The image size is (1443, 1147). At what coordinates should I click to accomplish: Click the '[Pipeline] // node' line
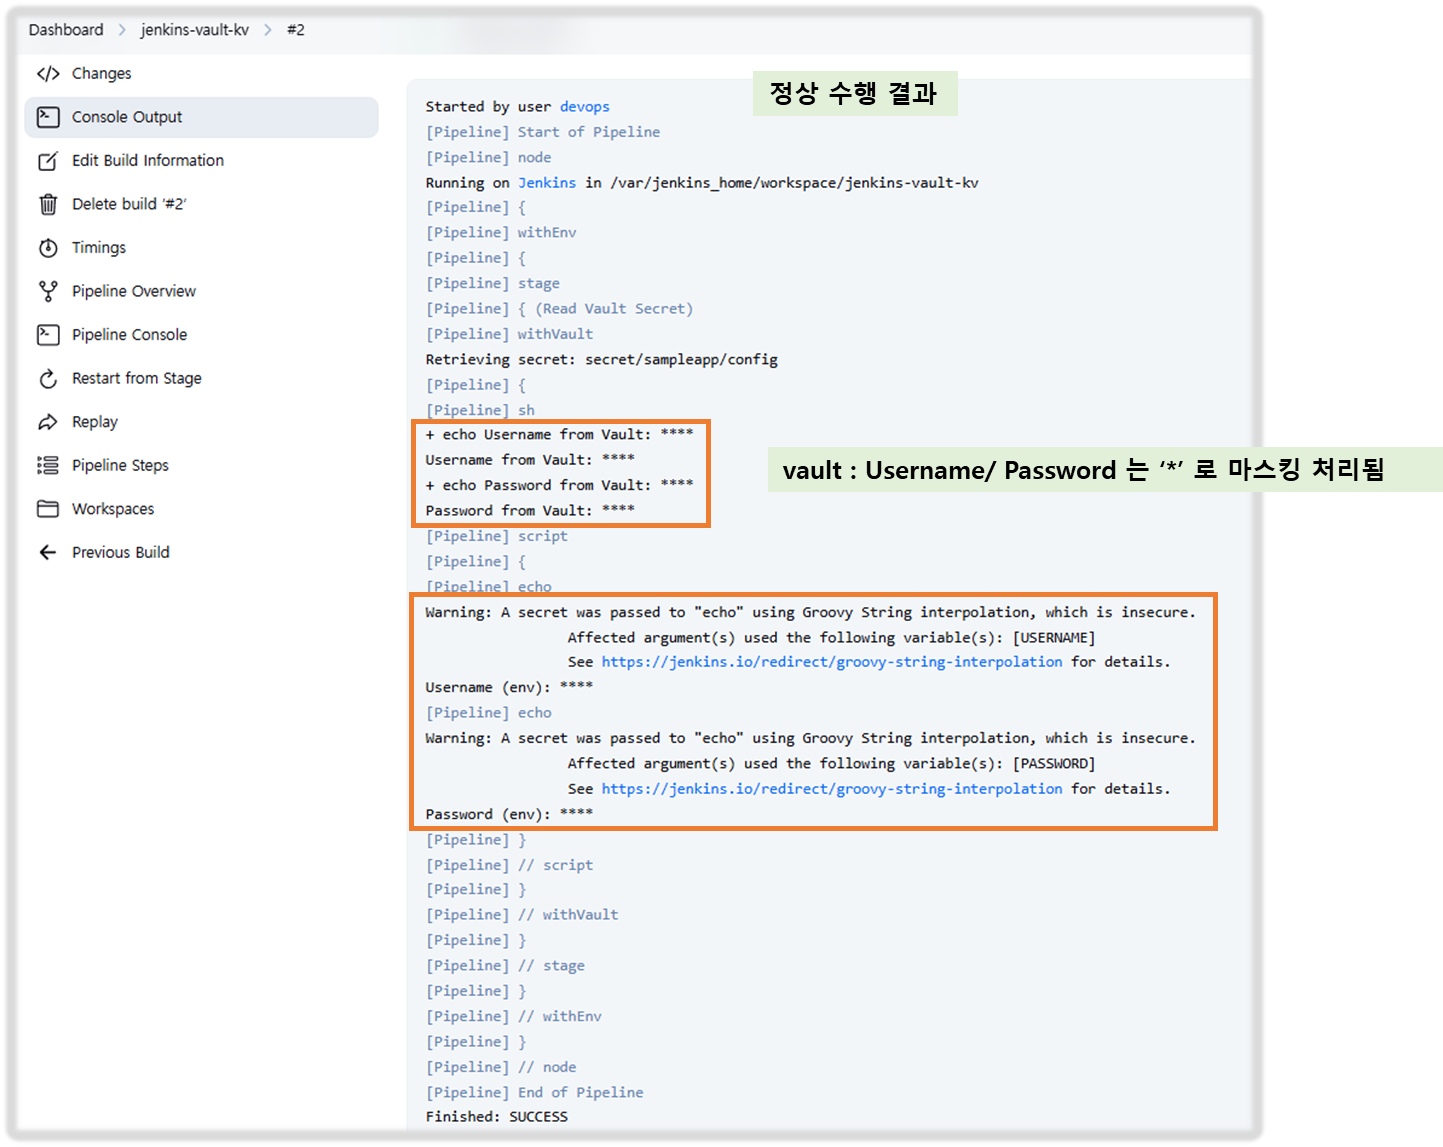pyautogui.click(x=501, y=1068)
